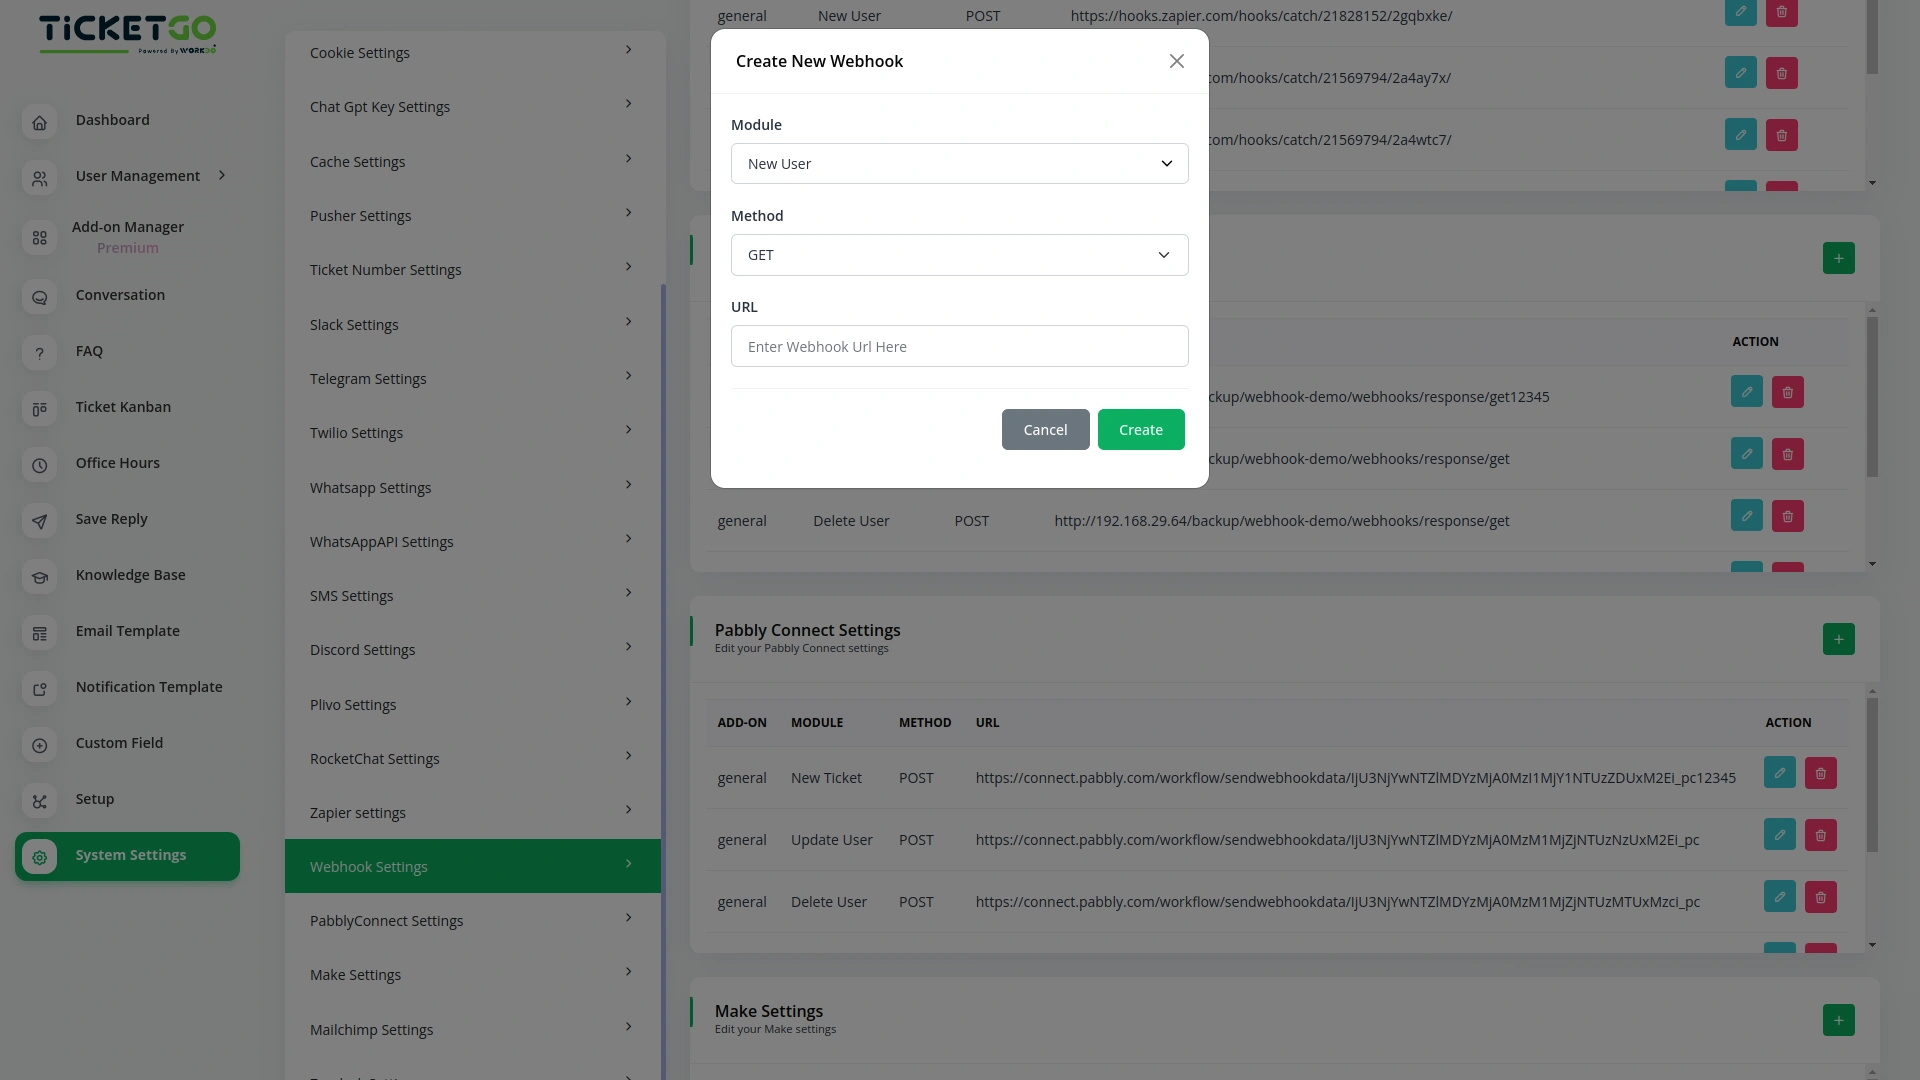Select the Custom Field sidebar icon
The height and width of the screenshot is (1080, 1920).
click(40, 746)
